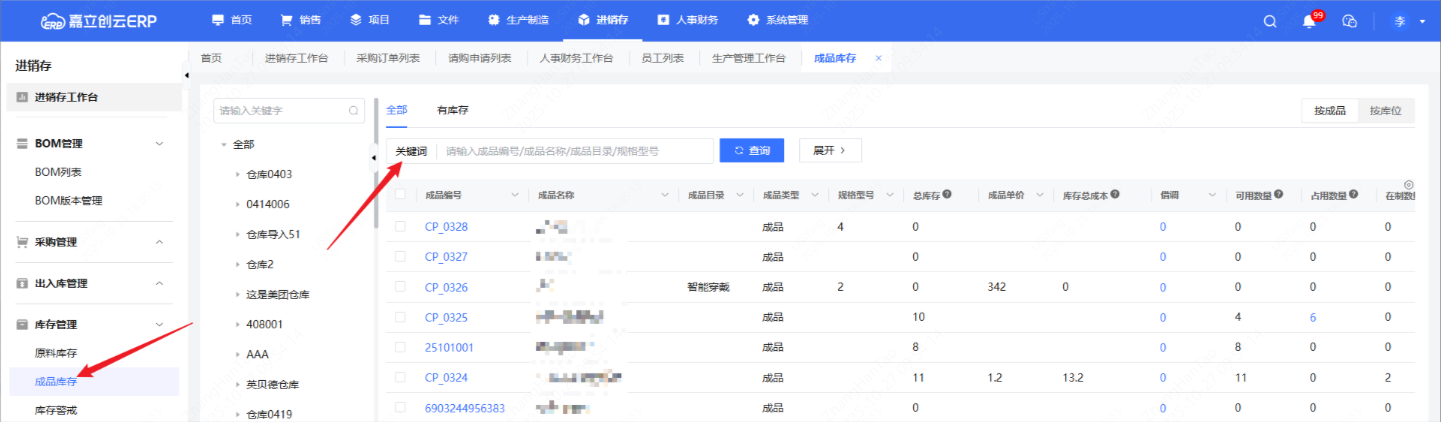
Task: Open the chat messages icon in header
Action: pos(1349,21)
